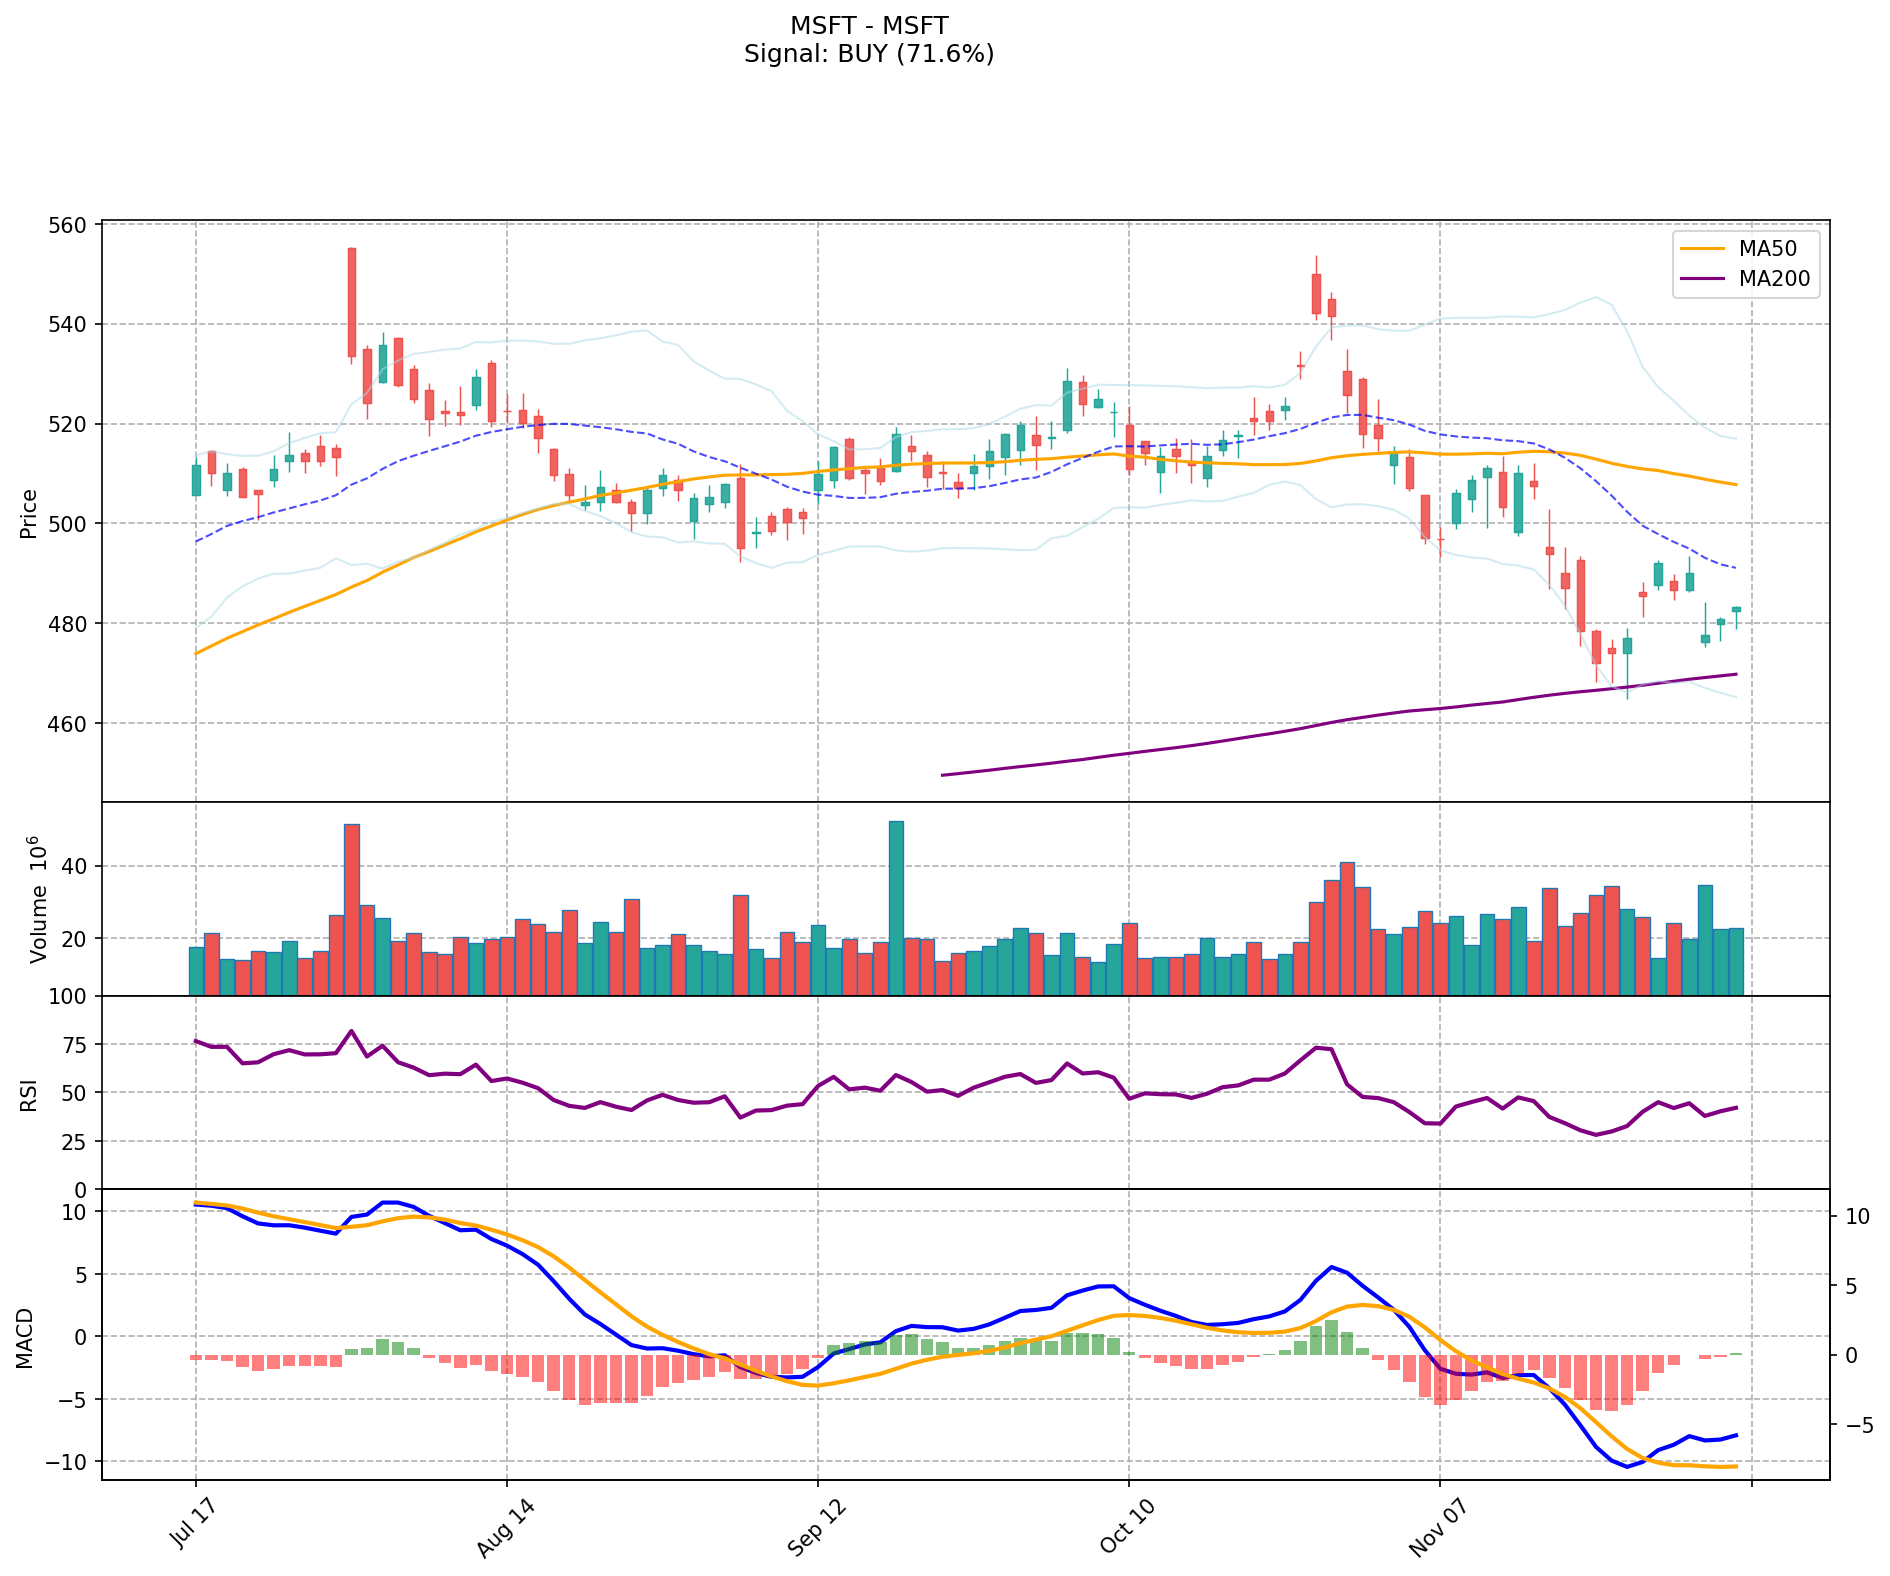This screenshot has width=1890, height=1576.
Task: Click the tallest red volume bar in late July
Action: tap(352, 910)
